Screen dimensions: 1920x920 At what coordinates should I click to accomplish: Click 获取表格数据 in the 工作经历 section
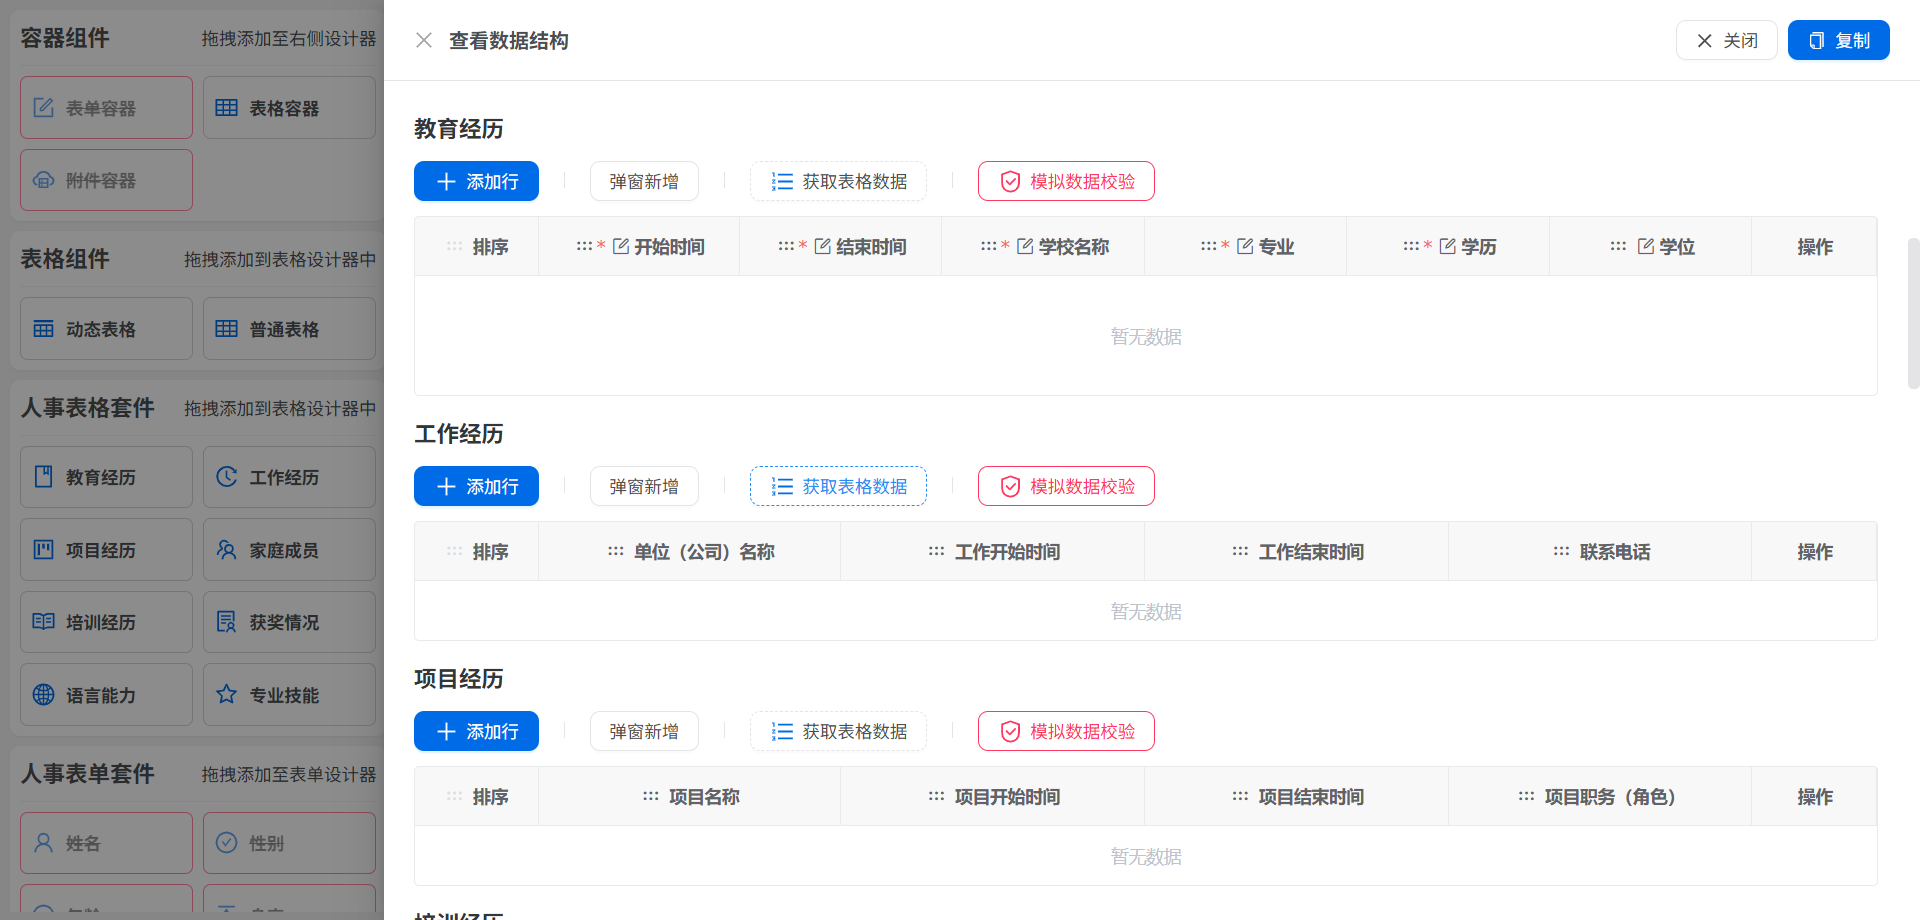(x=838, y=486)
